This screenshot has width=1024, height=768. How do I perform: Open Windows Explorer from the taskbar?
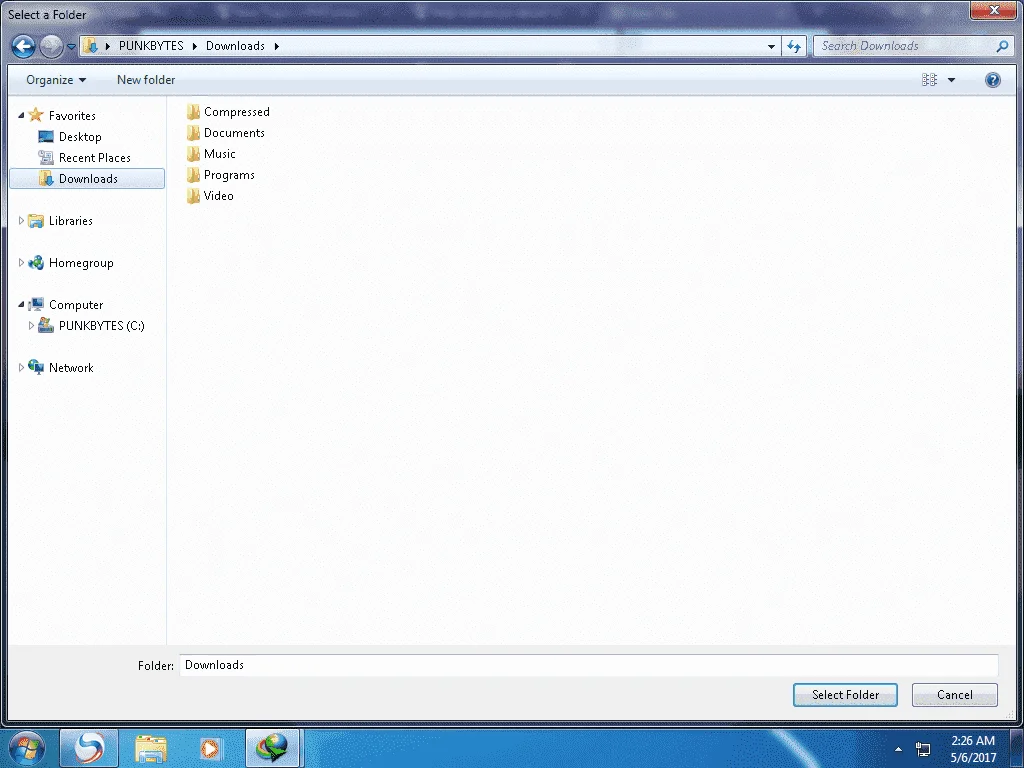(151, 748)
